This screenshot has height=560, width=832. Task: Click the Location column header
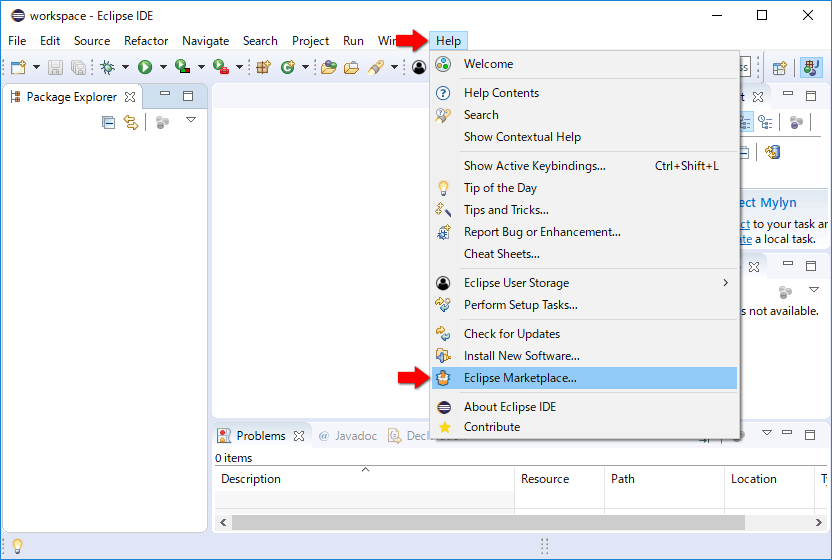pyautogui.click(x=769, y=479)
